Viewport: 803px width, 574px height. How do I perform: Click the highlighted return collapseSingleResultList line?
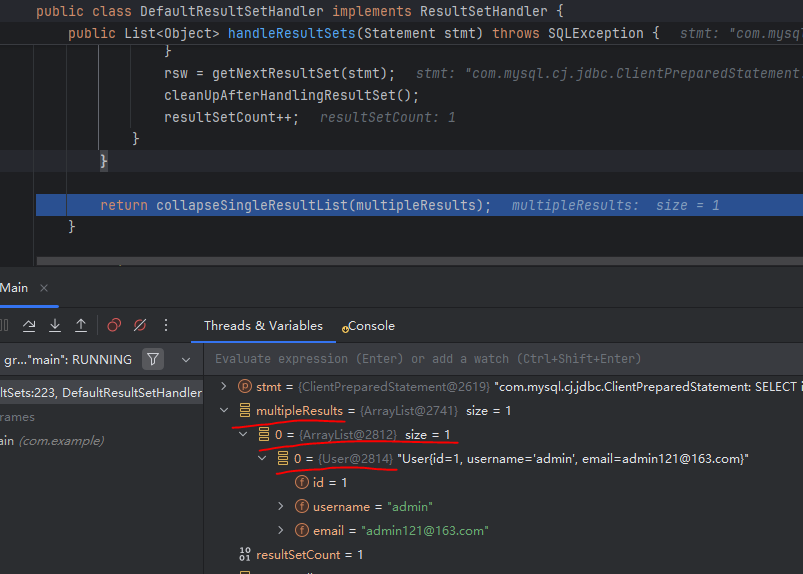(x=419, y=205)
